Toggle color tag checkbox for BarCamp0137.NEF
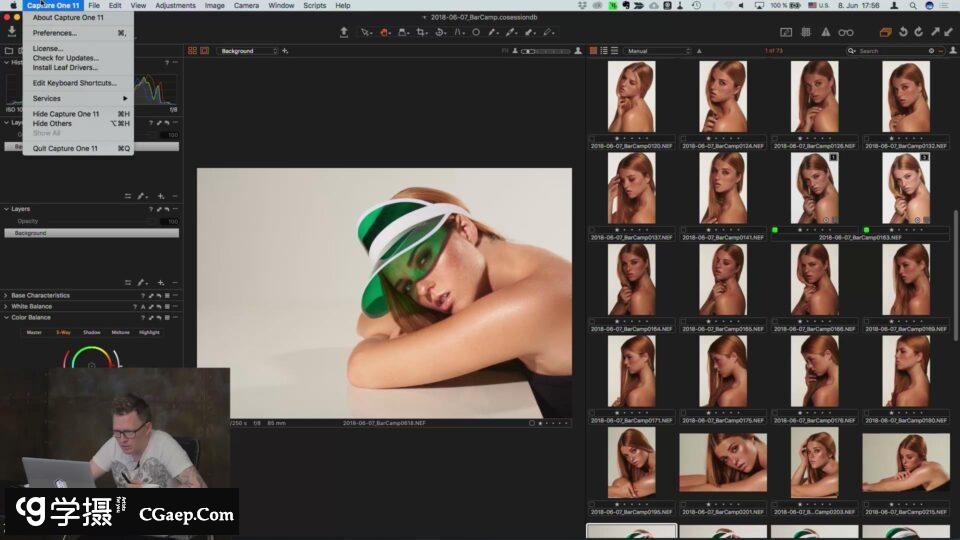The image size is (960, 540). pyautogui.click(x=592, y=230)
